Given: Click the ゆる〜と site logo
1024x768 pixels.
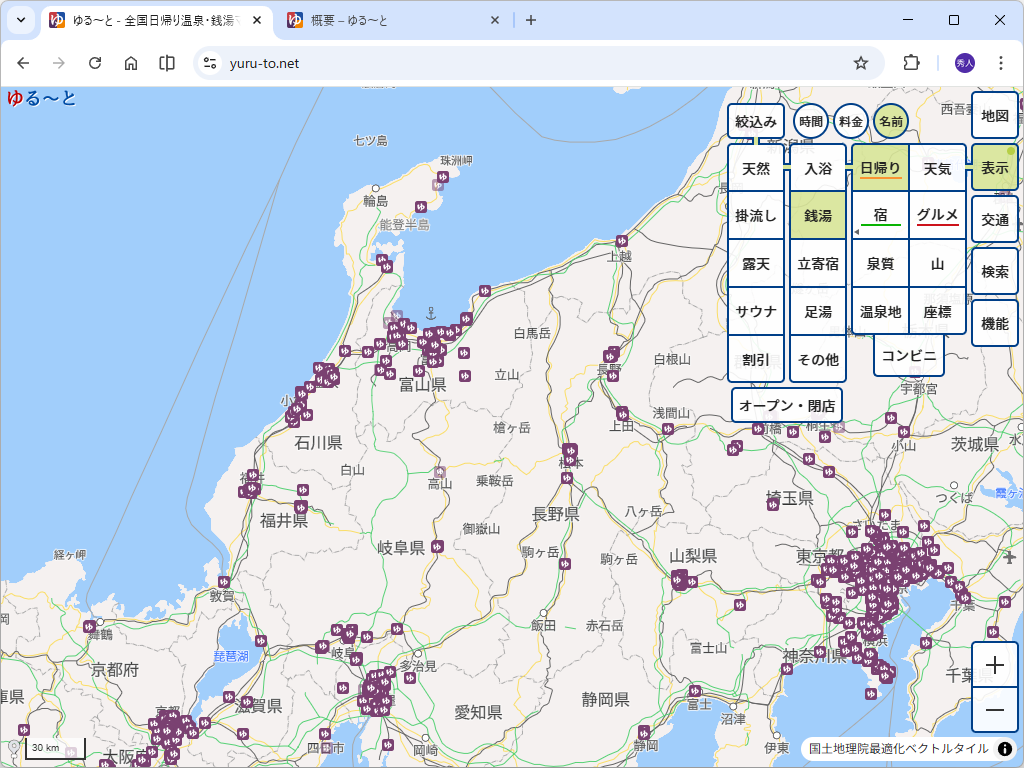Looking at the screenshot, I should [42, 98].
